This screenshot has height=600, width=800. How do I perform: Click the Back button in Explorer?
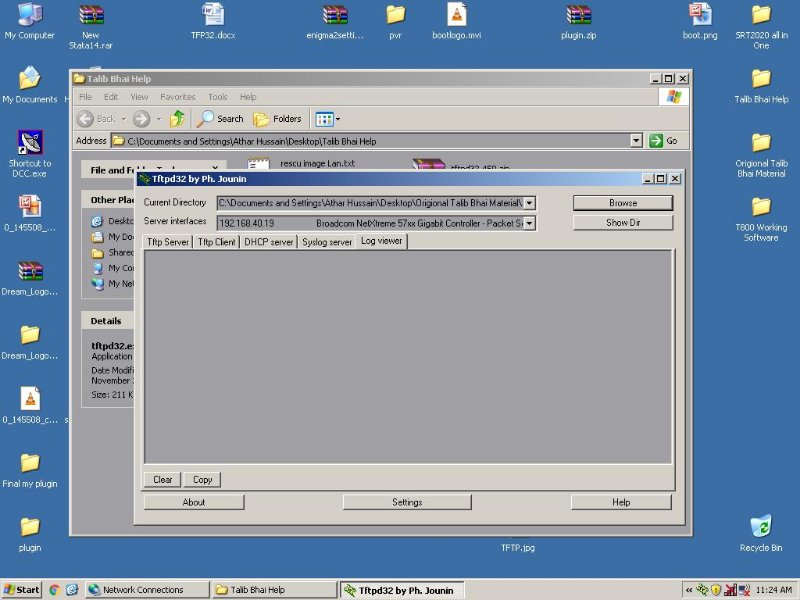click(x=96, y=119)
